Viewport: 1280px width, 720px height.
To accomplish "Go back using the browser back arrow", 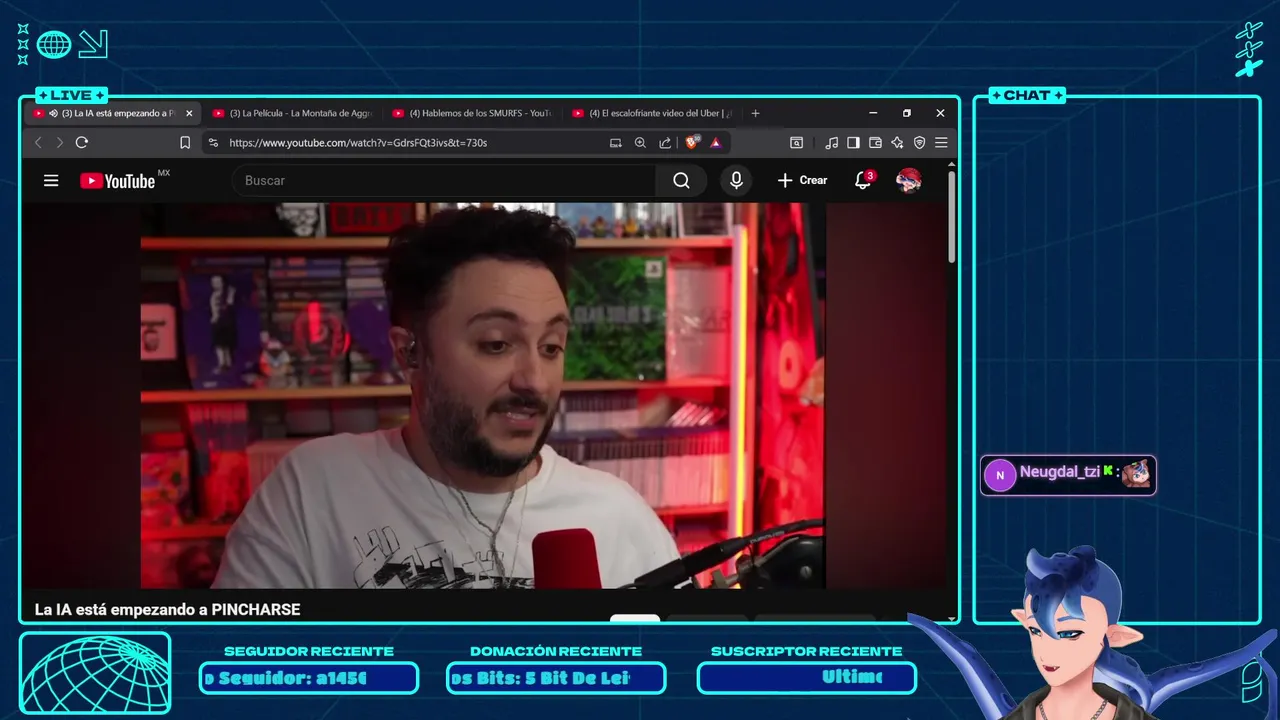I will click(38, 143).
